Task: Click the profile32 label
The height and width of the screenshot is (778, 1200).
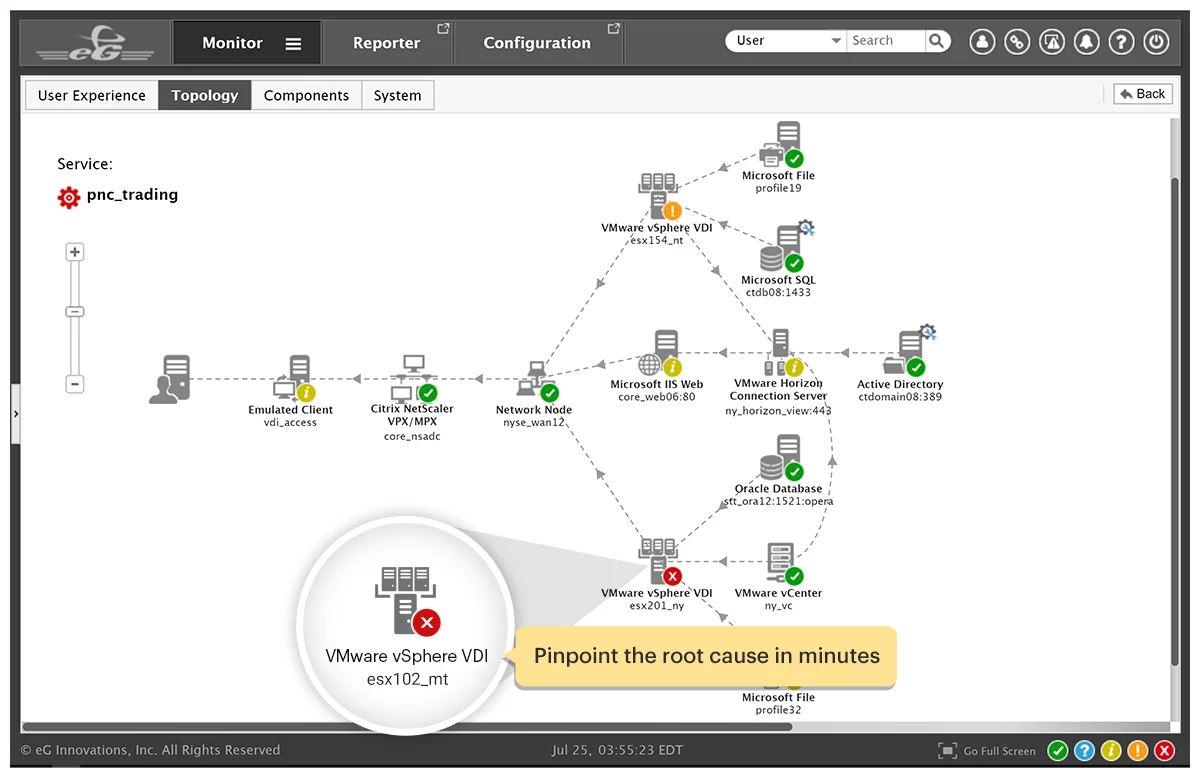Action: click(x=778, y=711)
